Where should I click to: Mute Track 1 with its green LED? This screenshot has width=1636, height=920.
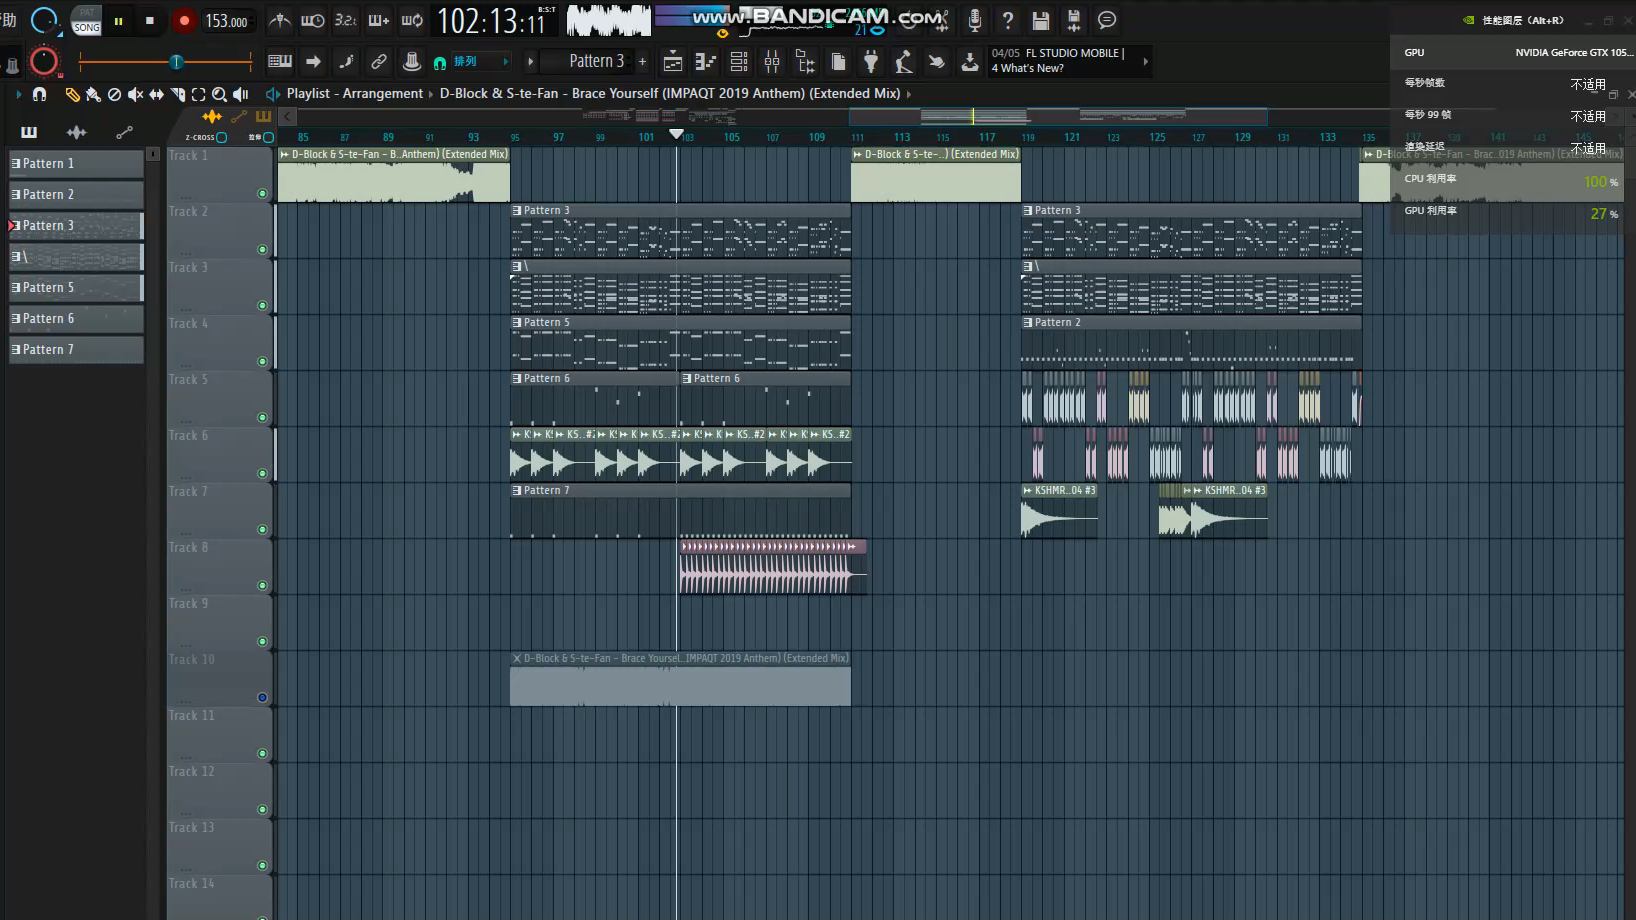pyautogui.click(x=263, y=194)
